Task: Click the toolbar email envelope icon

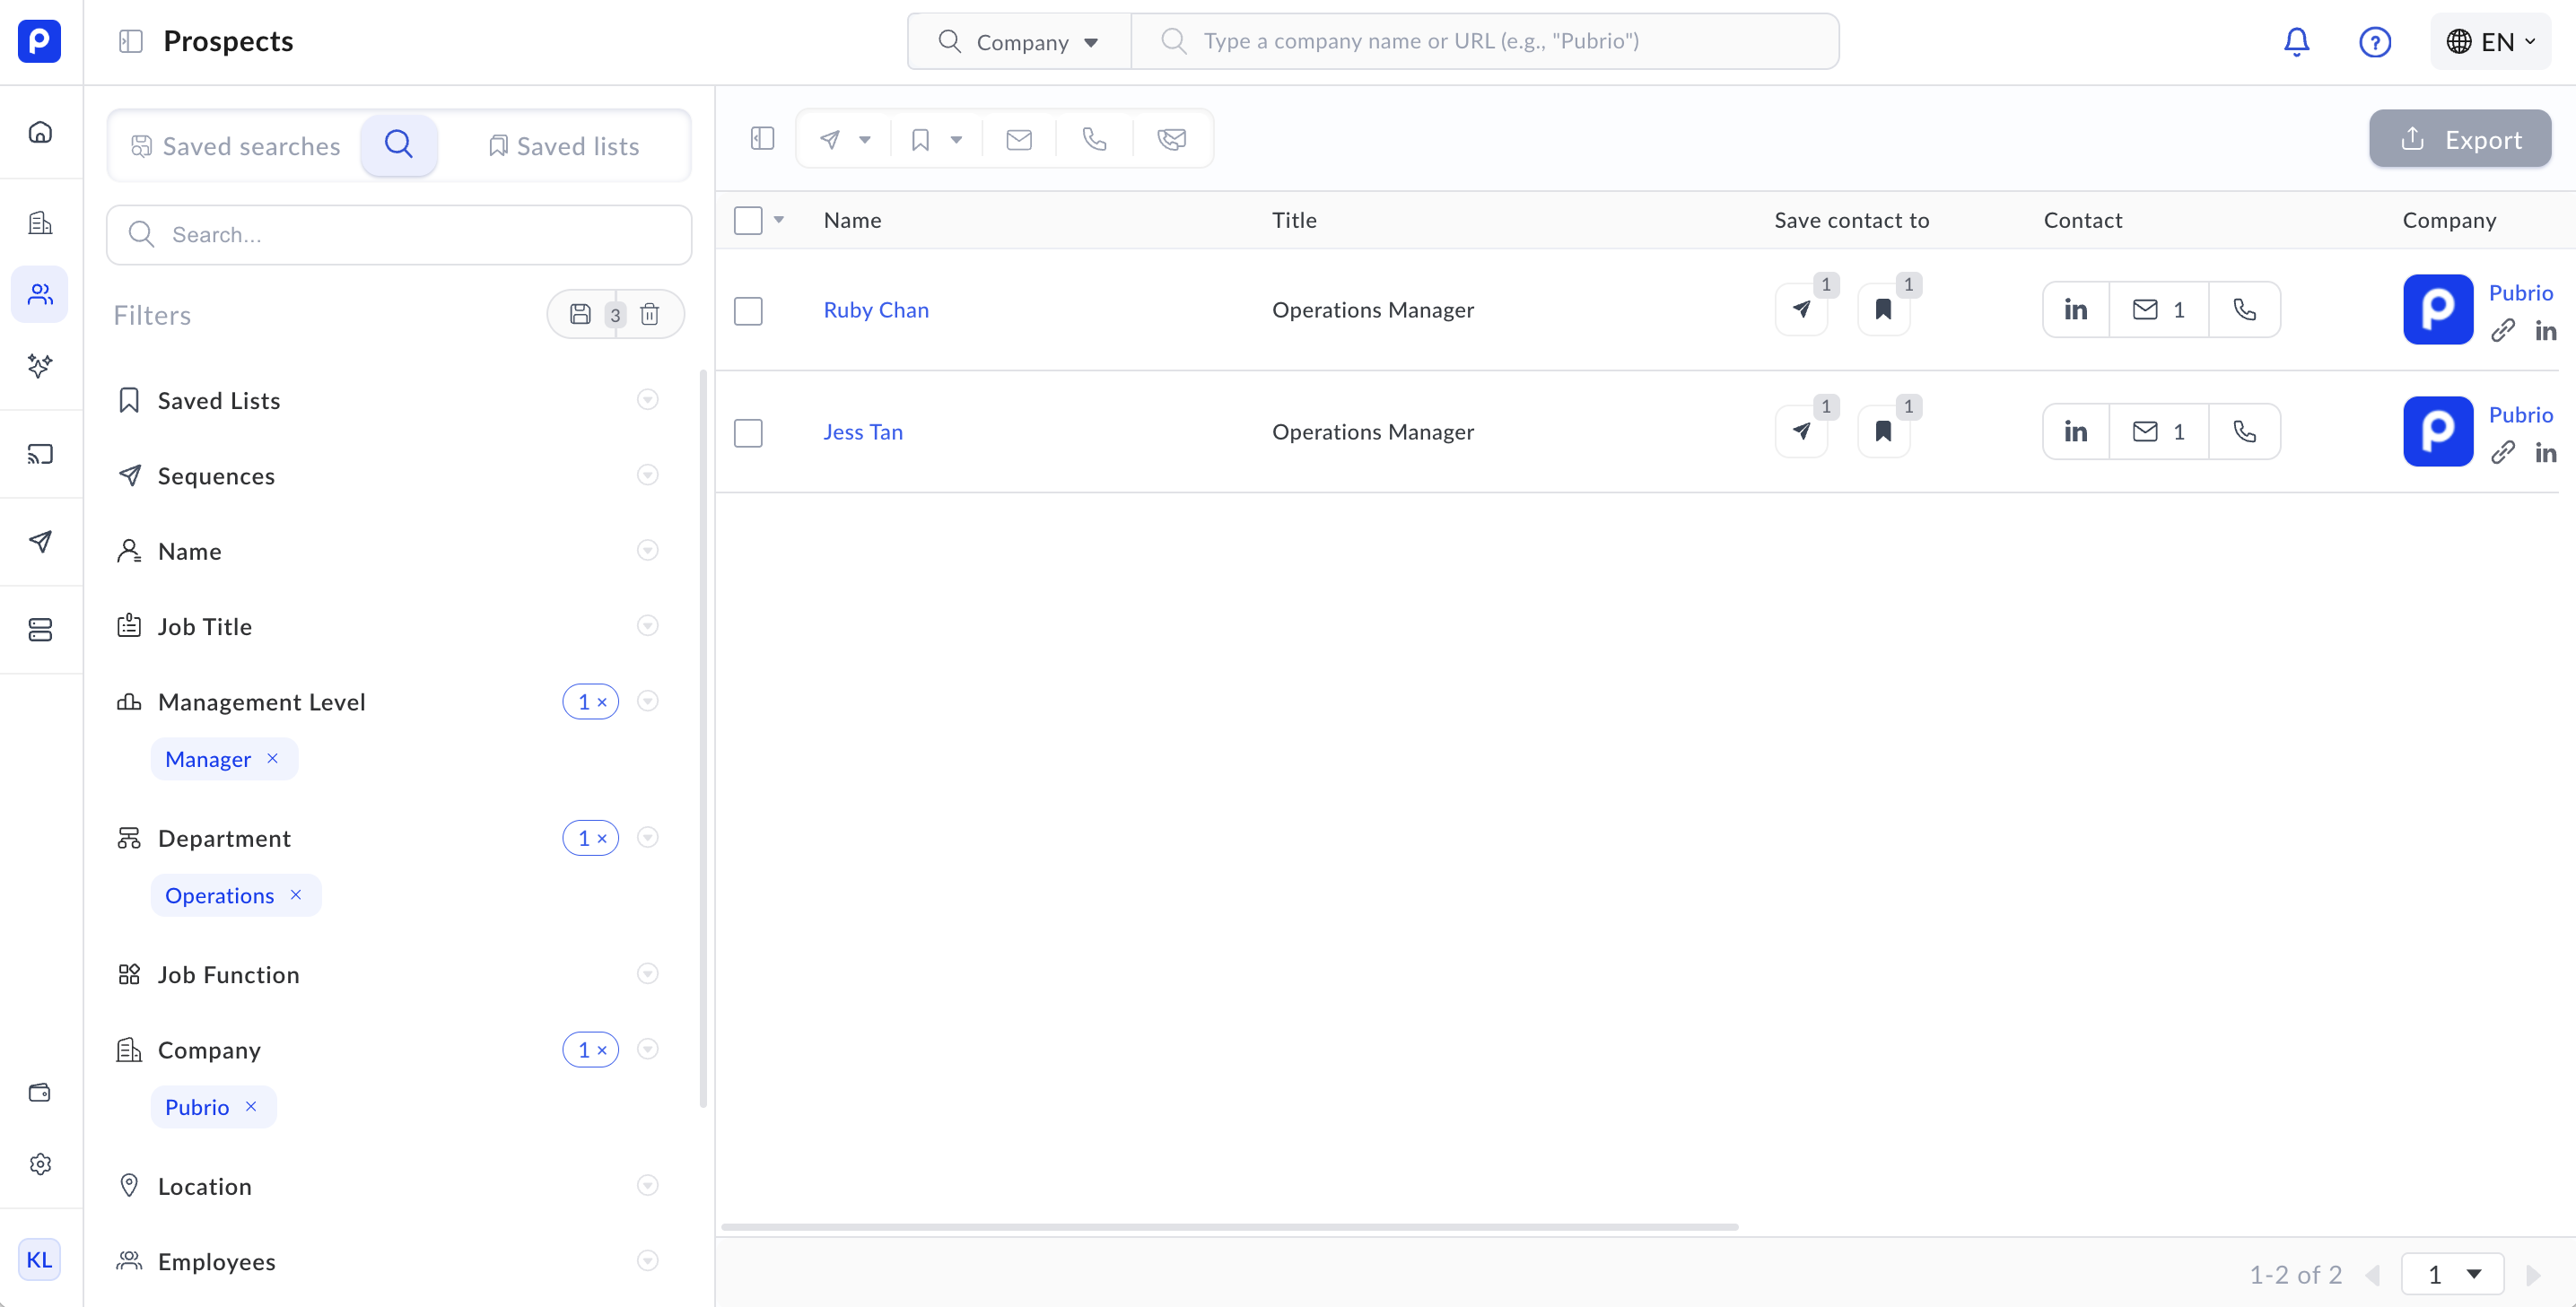Action: pyautogui.click(x=1018, y=139)
